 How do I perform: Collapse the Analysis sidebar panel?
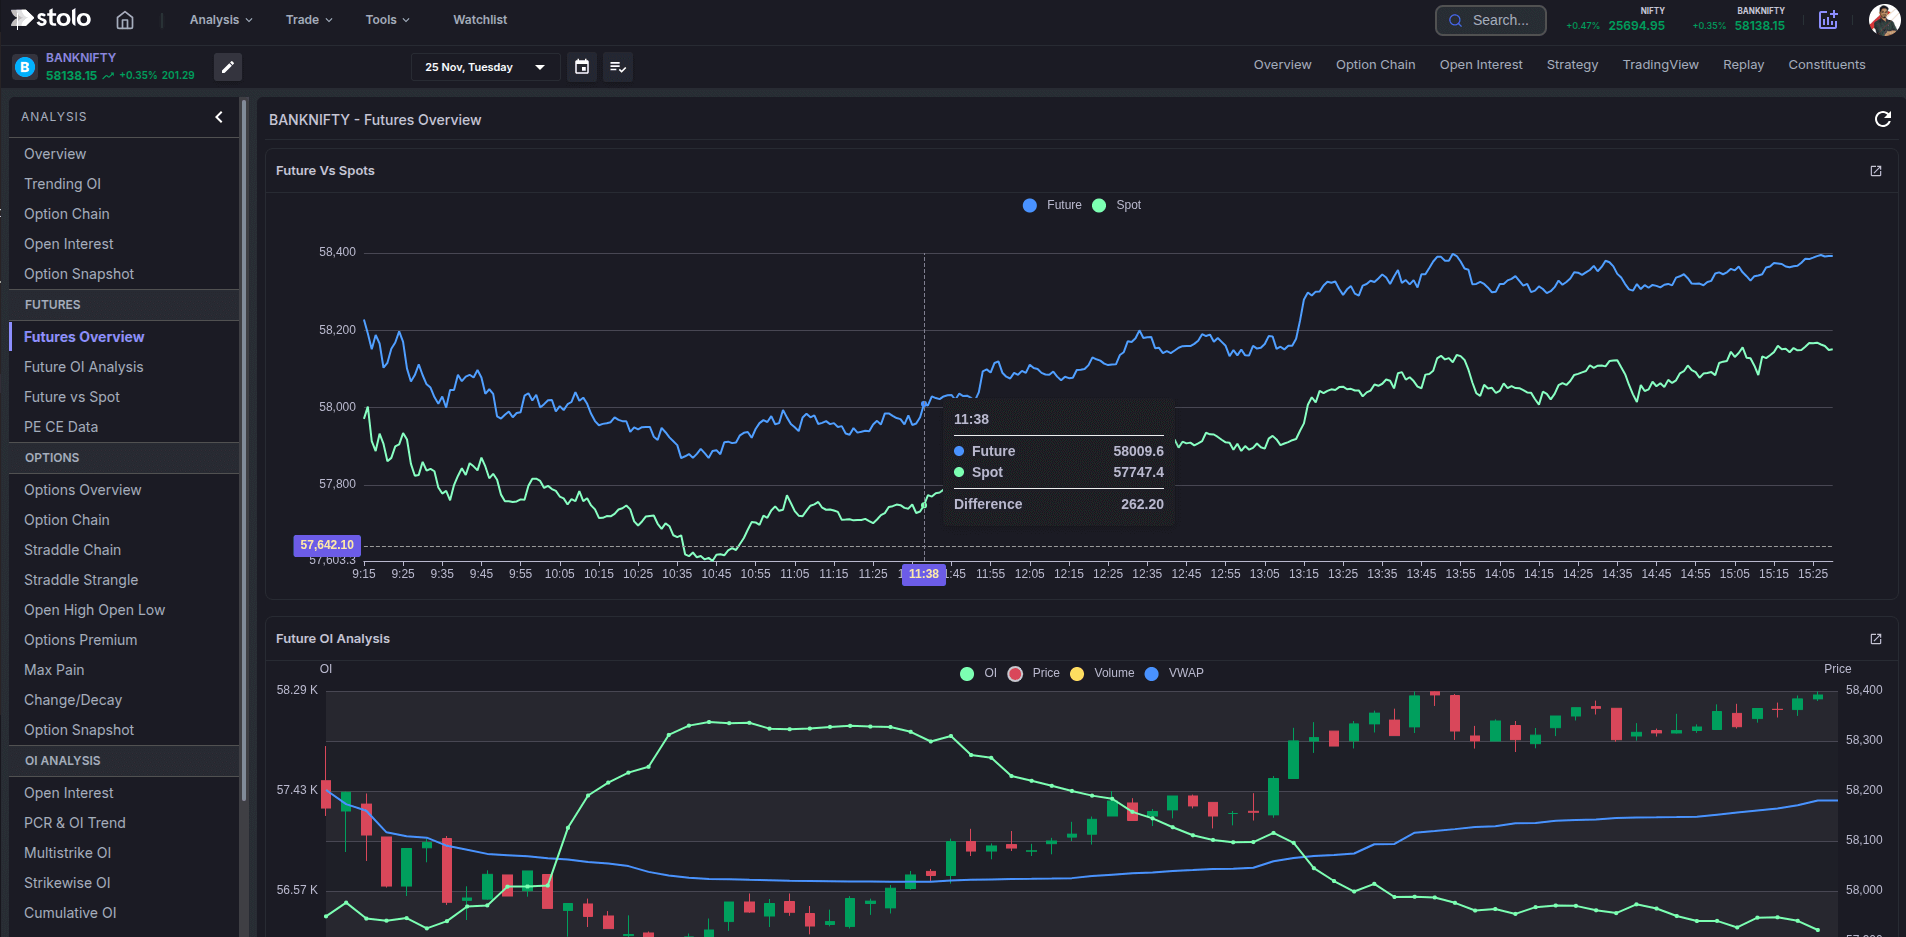(x=218, y=117)
